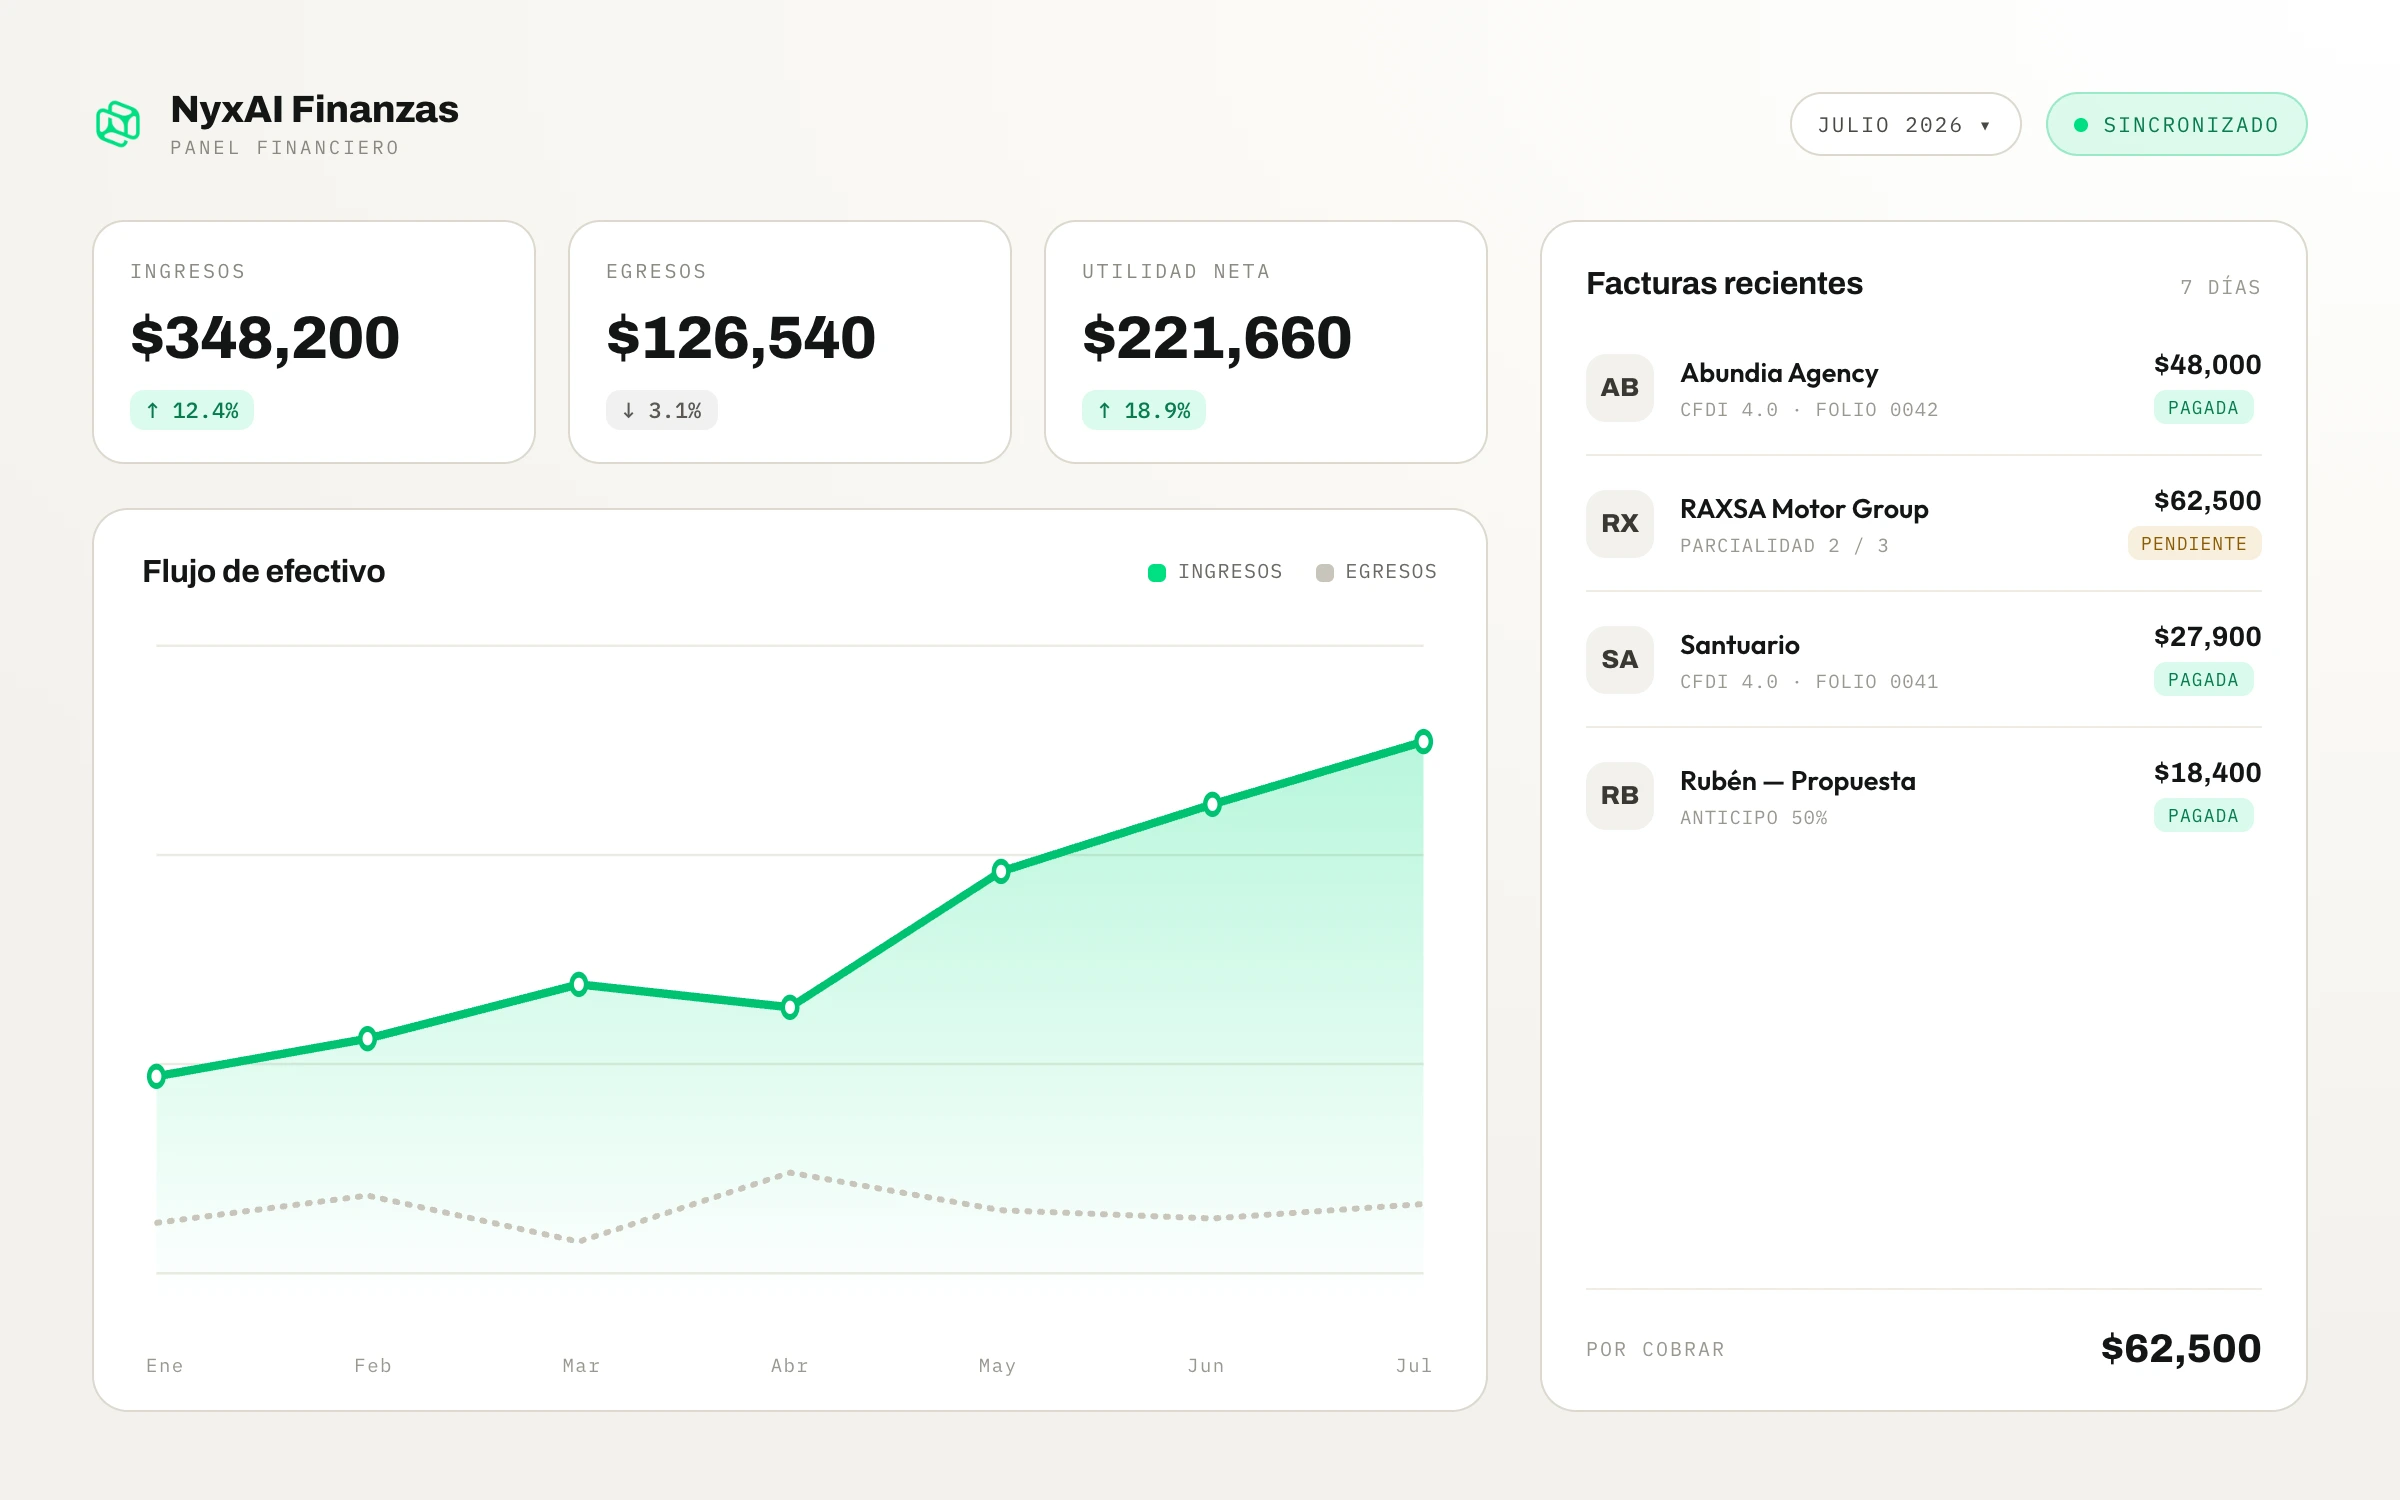Click the 3.1% down-arrow badge under Egresos

pyautogui.click(x=661, y=410)
